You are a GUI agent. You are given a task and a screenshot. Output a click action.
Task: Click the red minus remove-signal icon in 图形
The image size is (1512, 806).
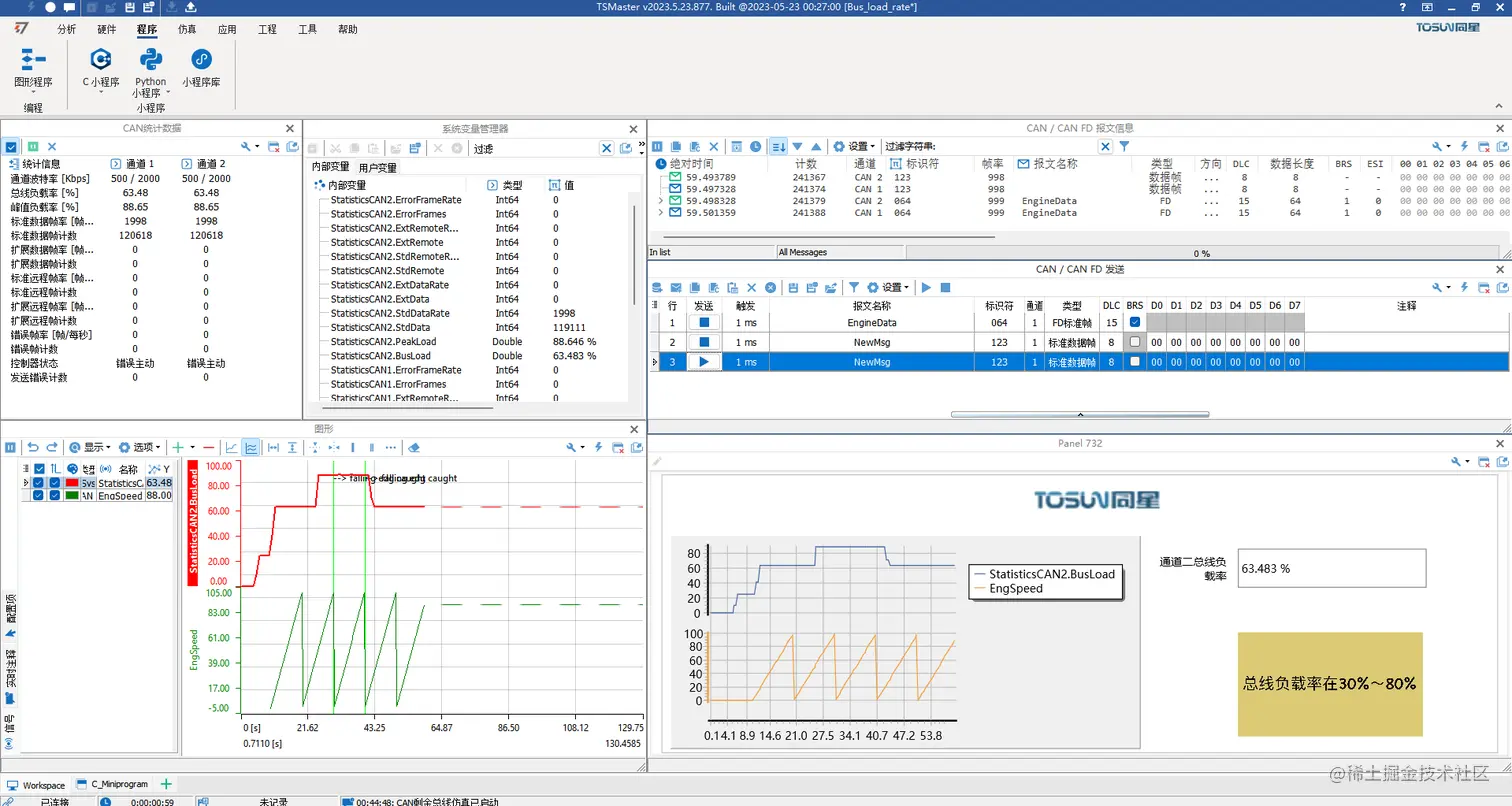[208, 447]
